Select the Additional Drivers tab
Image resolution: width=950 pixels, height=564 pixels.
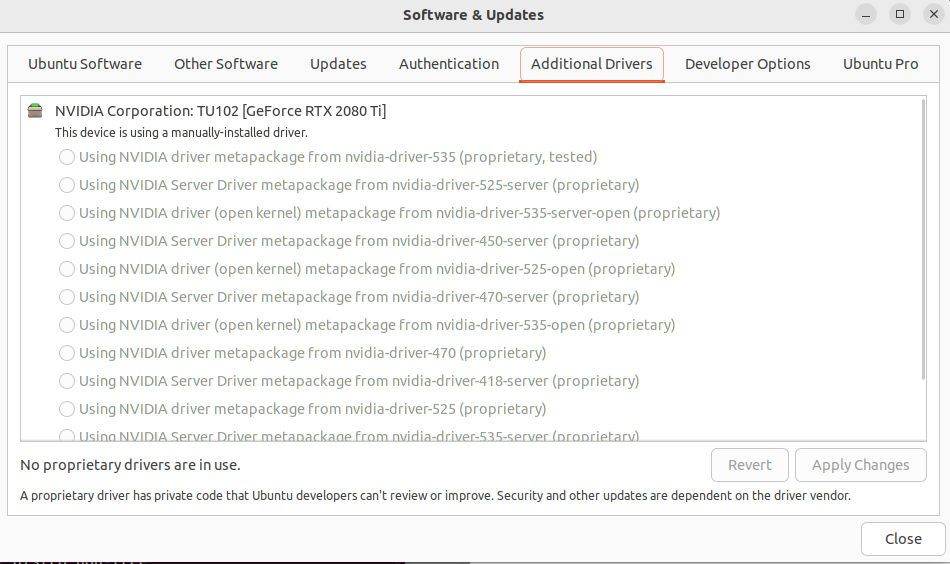click(x=592, y=64)
